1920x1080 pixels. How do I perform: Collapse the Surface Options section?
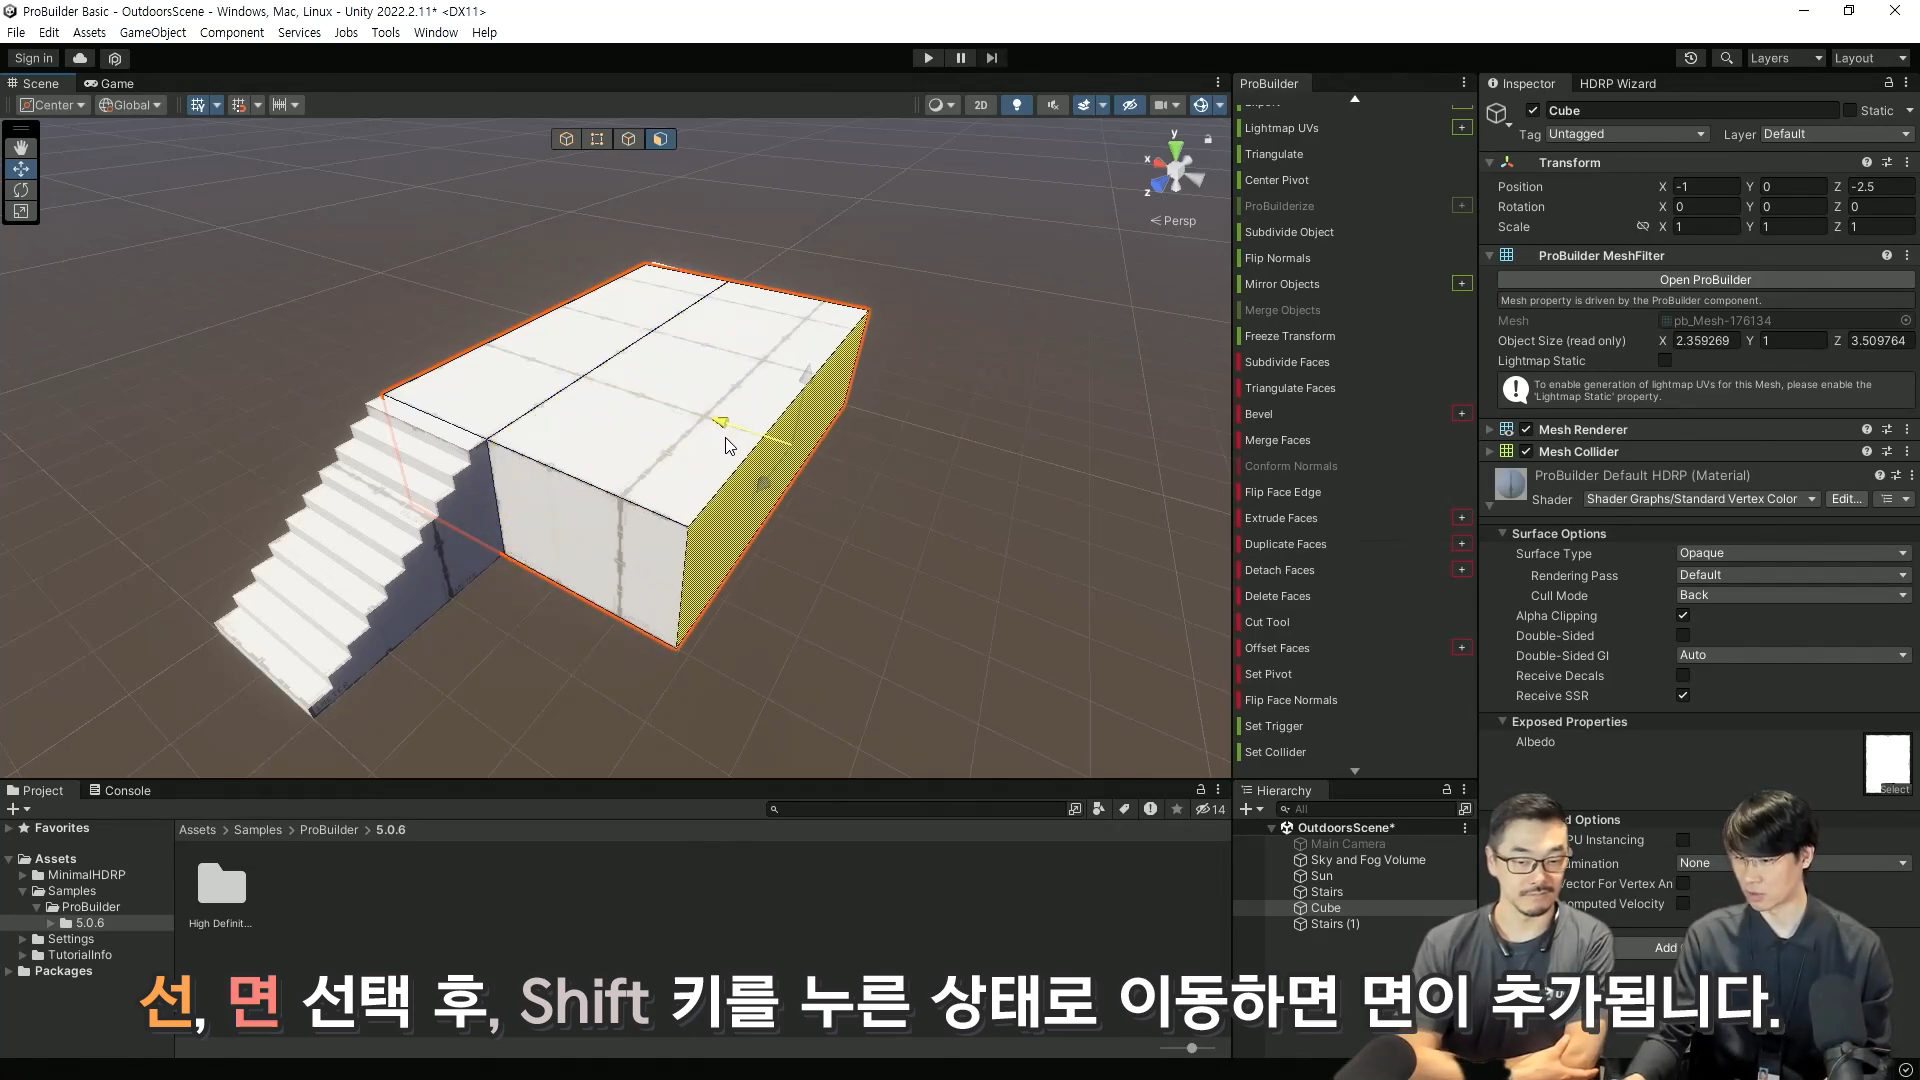[x=1502, y=534]
